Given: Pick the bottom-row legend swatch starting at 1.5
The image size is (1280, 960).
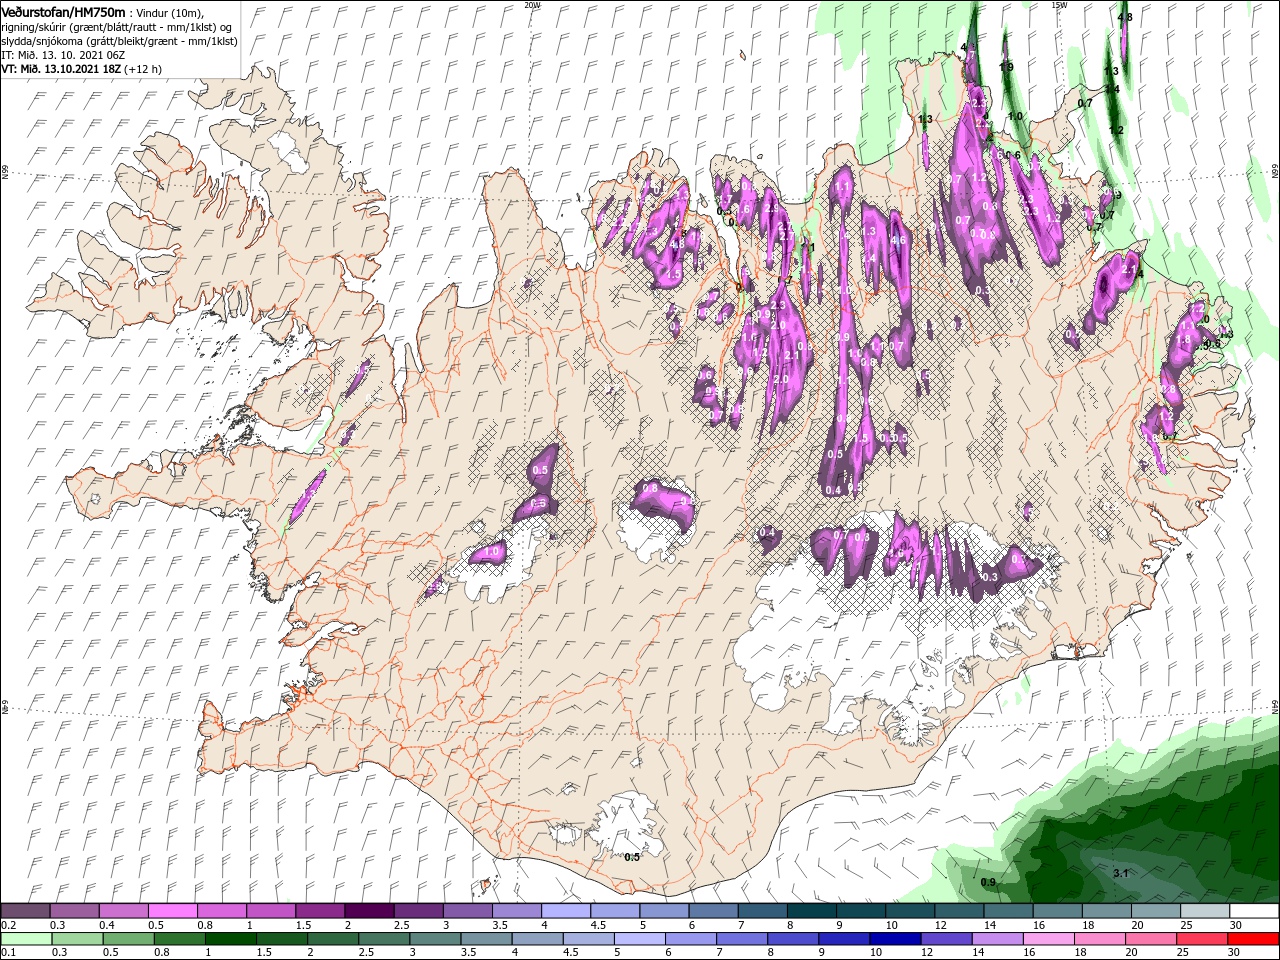Looking at the screenshot, I should (x=281, y=939).
